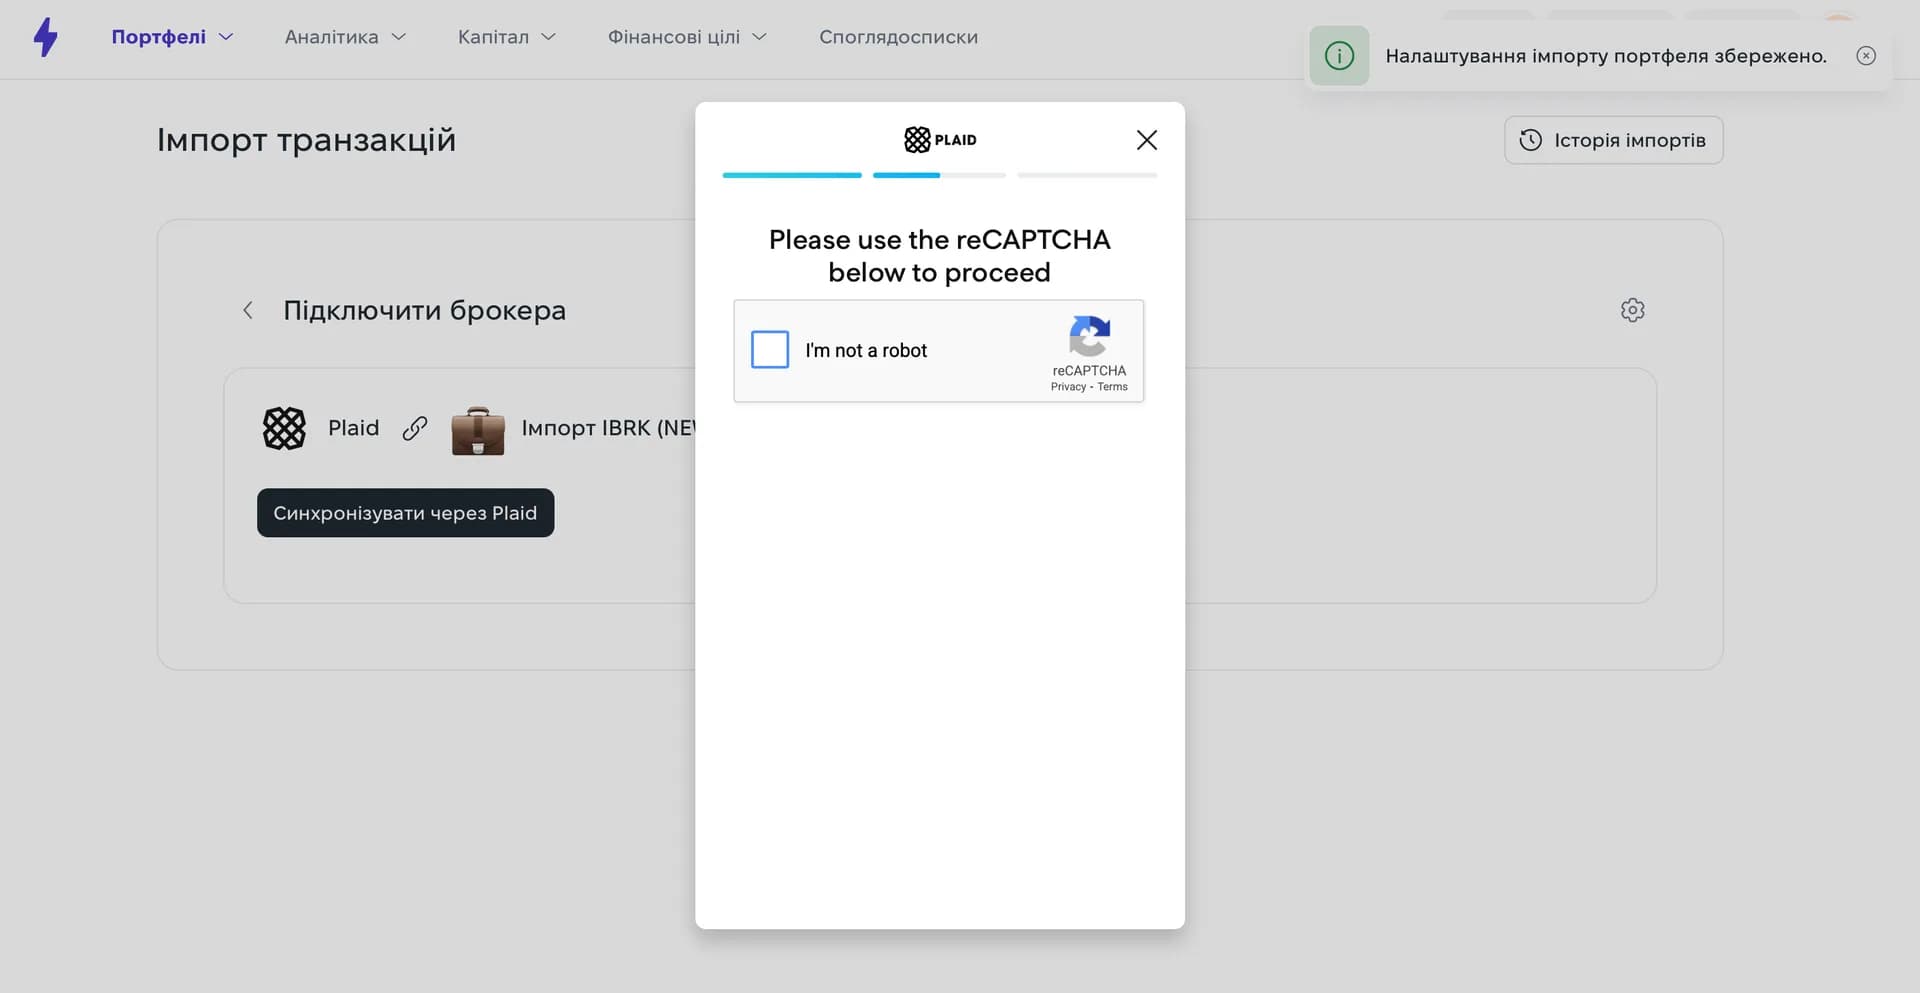This screenshot has width=1920, height=993.
Task: Click the clock history icon
Action: (x=1530, y=140)
